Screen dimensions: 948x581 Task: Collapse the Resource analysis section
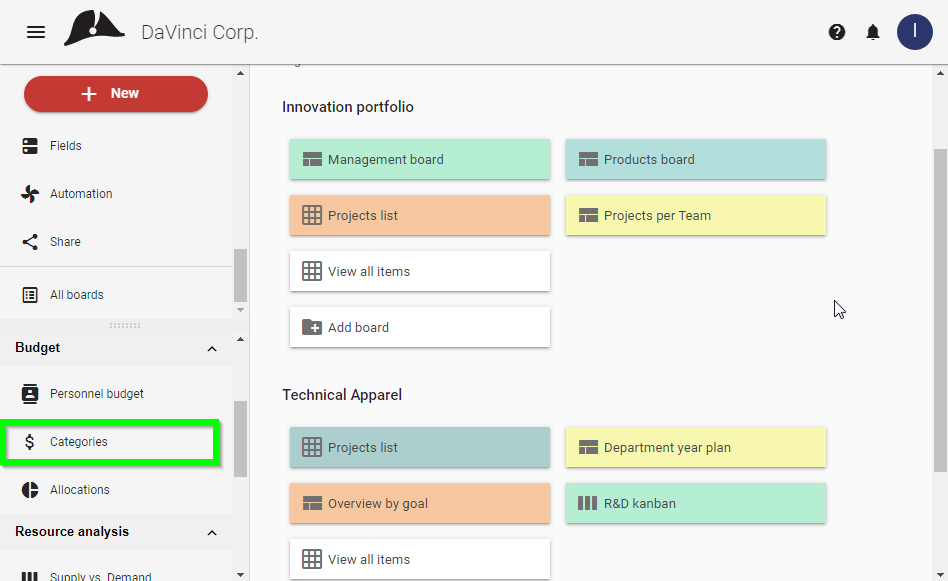(x=212, y=533)
